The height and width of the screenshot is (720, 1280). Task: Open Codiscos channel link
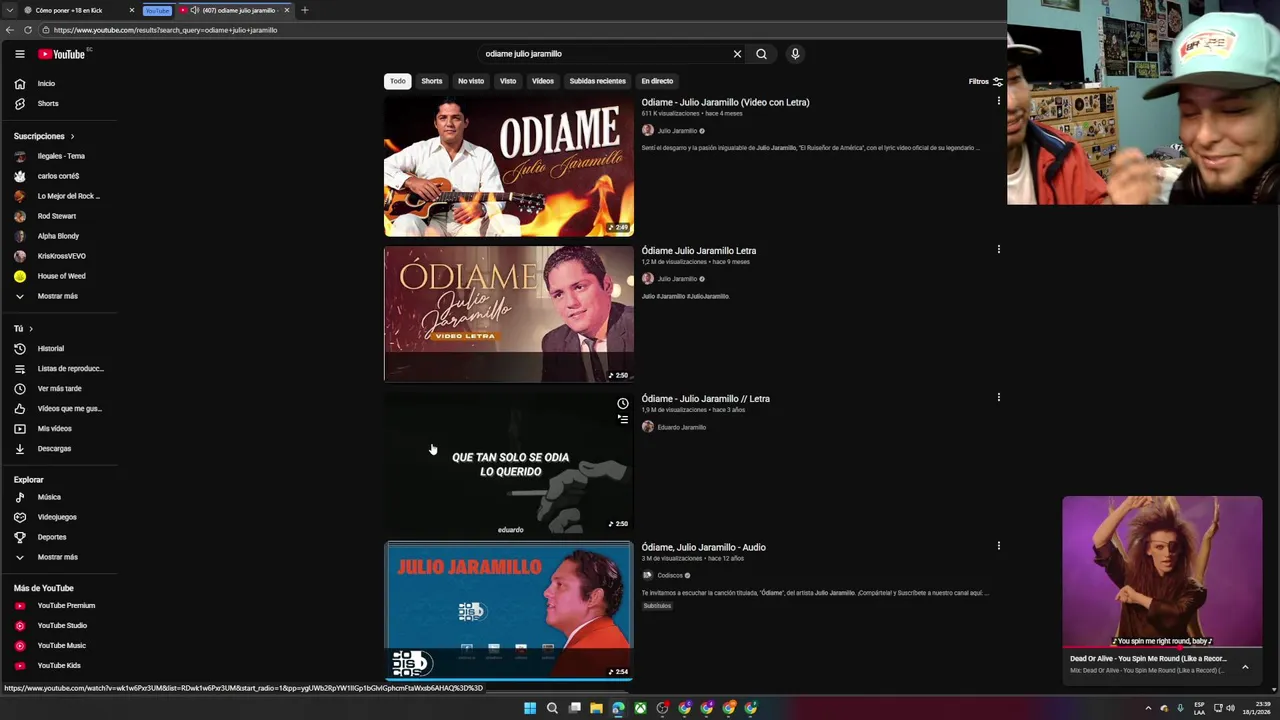670,575
